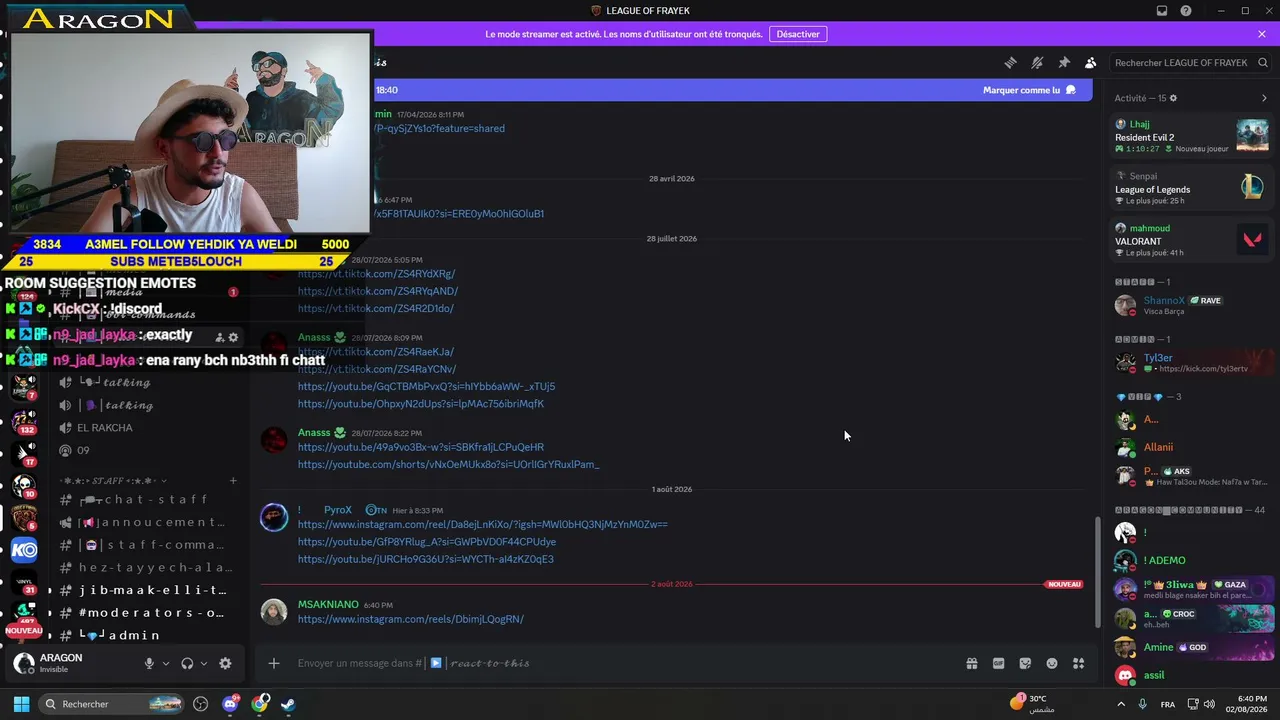Open the moderators-o… channel
The image size is (1280, 720).
coord(143,612)
